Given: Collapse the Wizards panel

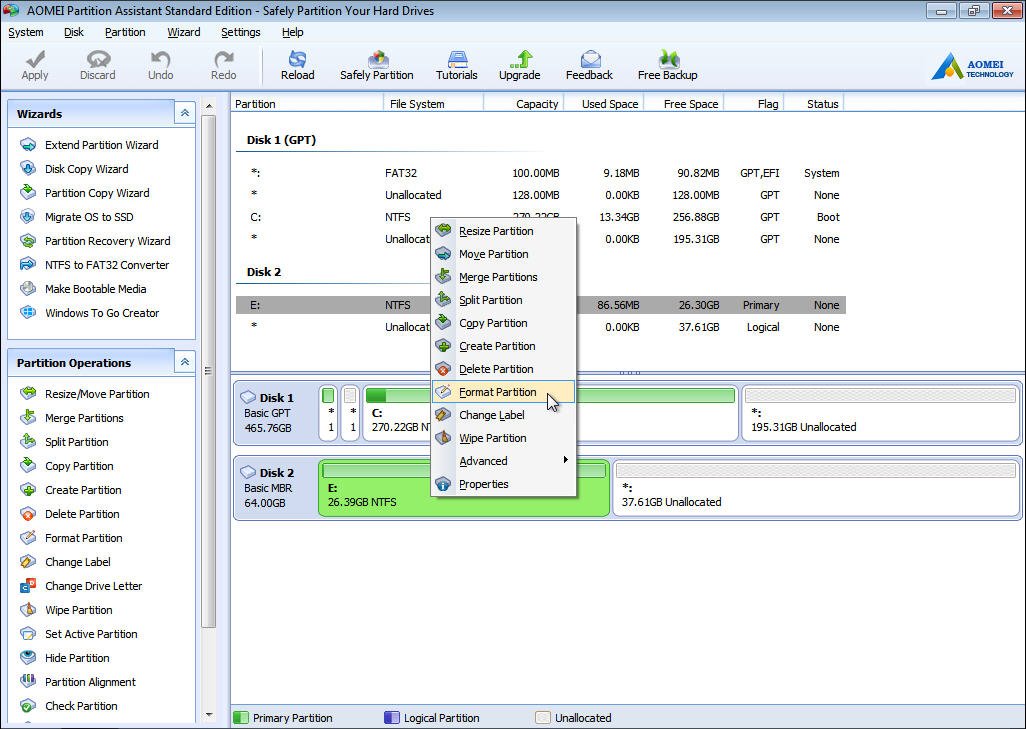Looking at the screenshot, I should tap(184, 114).
